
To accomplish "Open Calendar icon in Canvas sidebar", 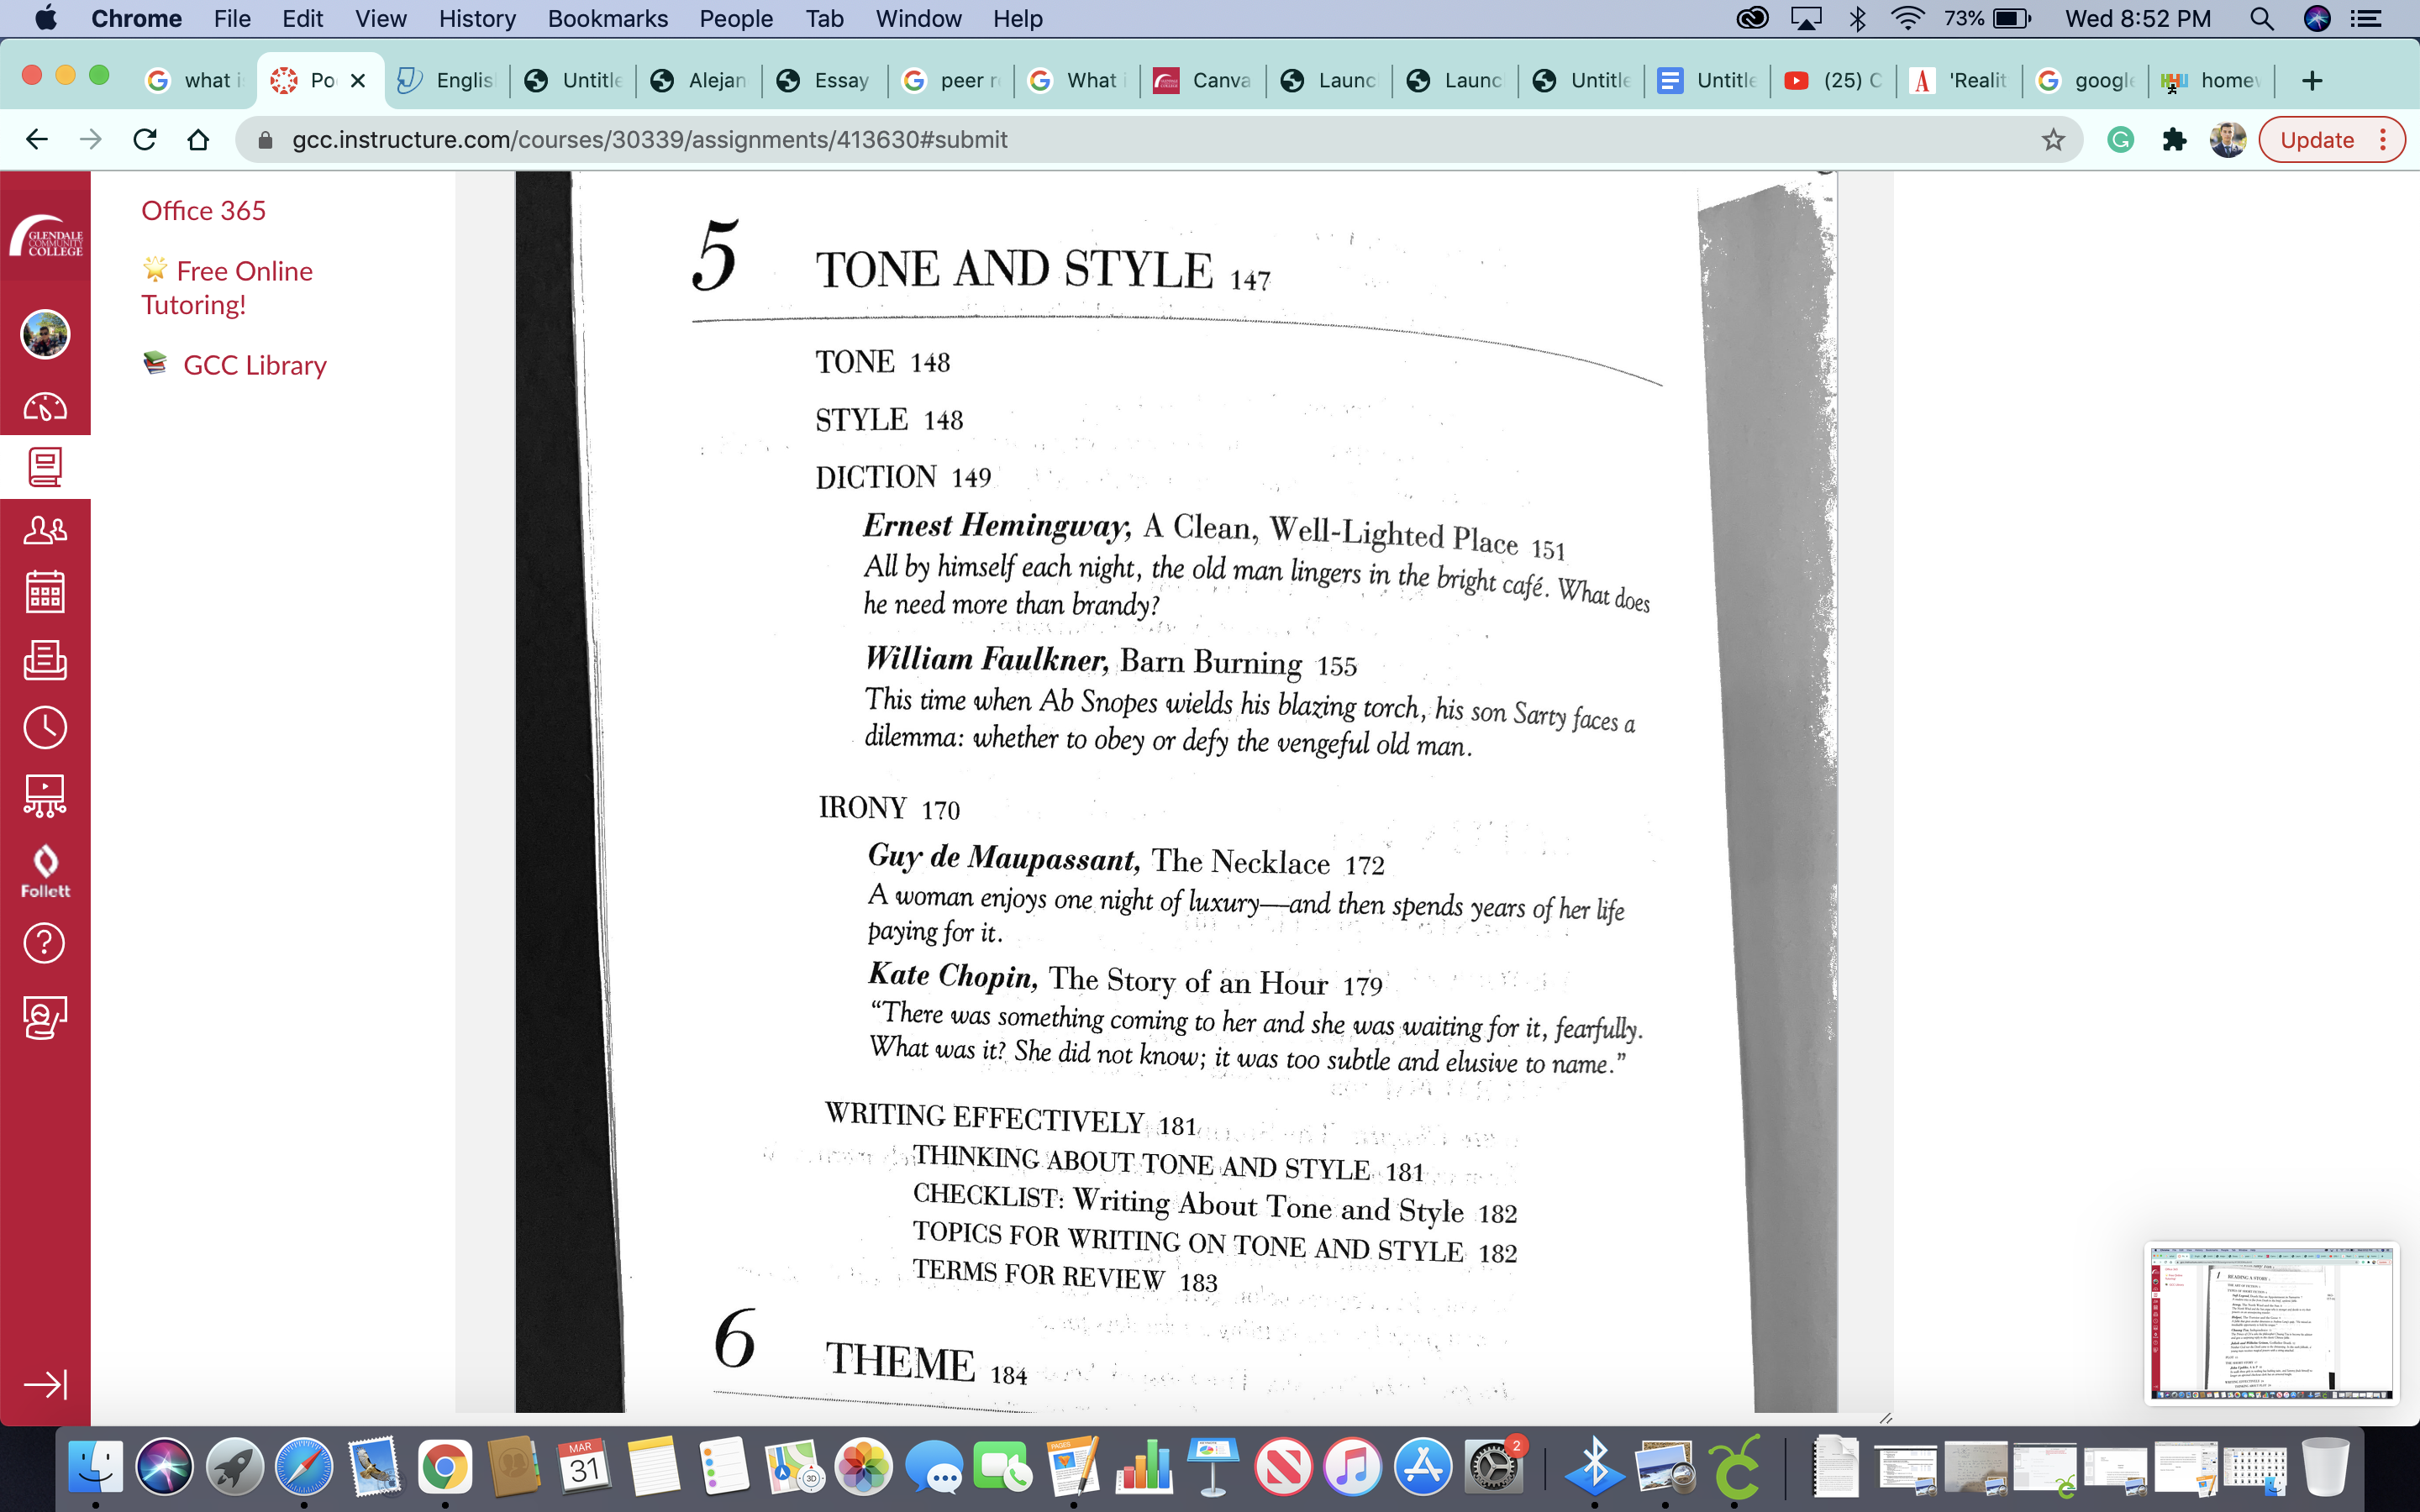I will [45, 592].
